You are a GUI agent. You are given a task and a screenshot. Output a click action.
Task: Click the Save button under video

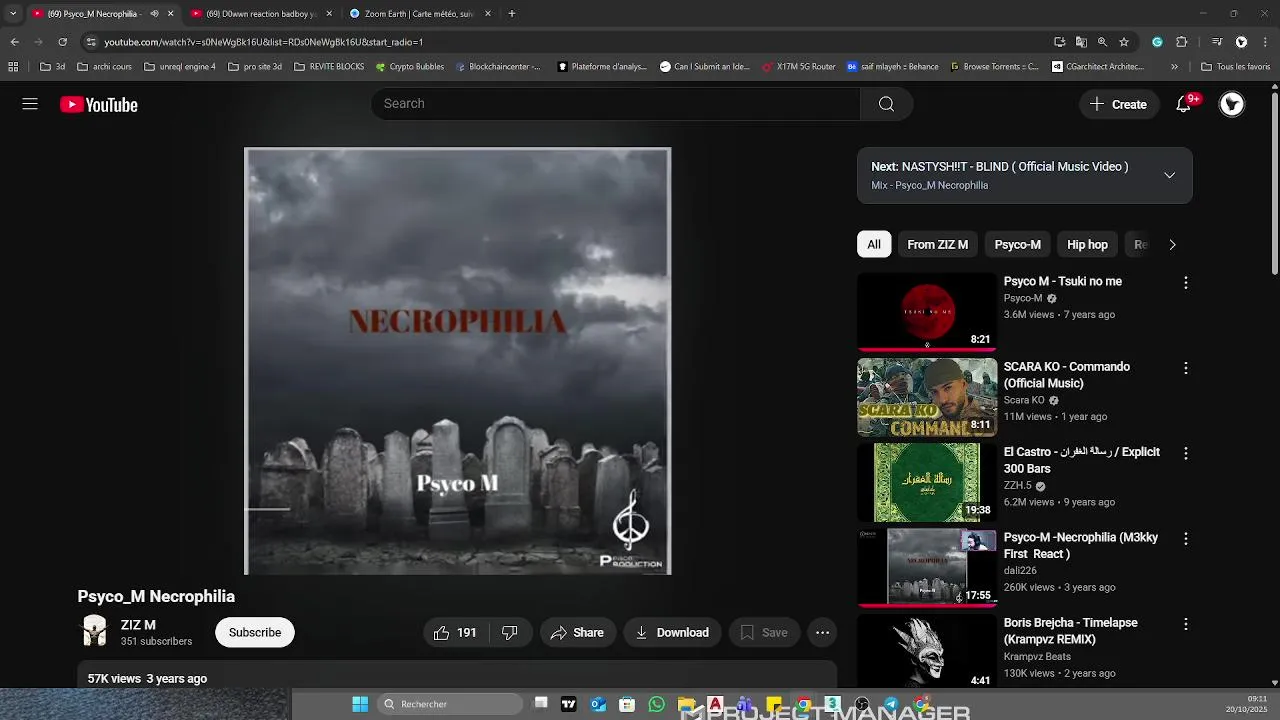(x=764, y=632)
